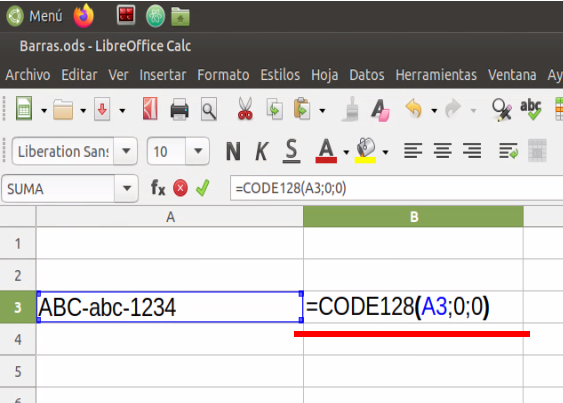Clone formatting with the paintbrush
The image size is (563, 403).
[351, 108]
